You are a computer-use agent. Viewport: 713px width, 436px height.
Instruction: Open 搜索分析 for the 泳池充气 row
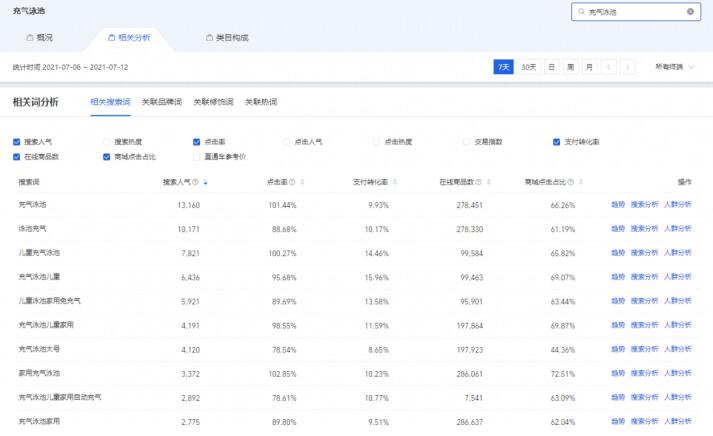644,229
